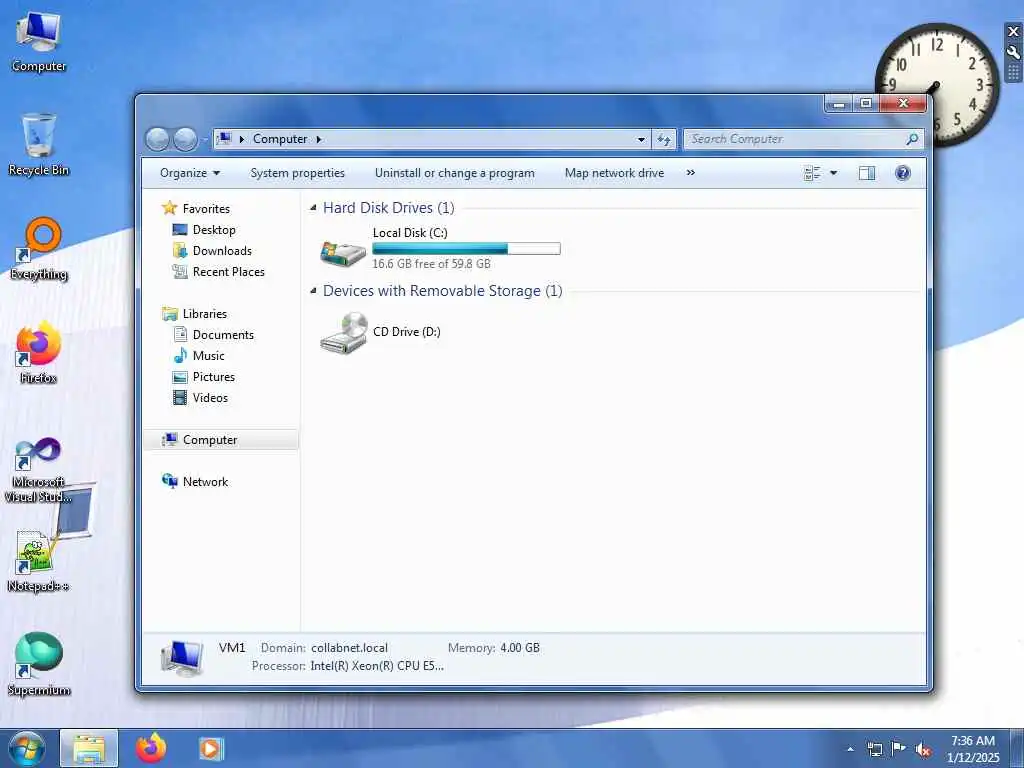Screen dimensions: 1024x768
Task: Click the Computer breadcrumb in address bar
Action: pos(280,139)
